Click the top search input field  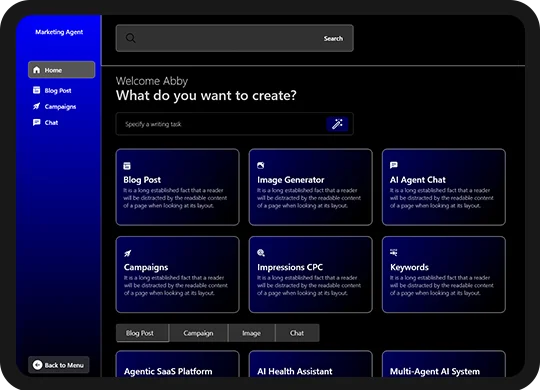coord(235,38)
